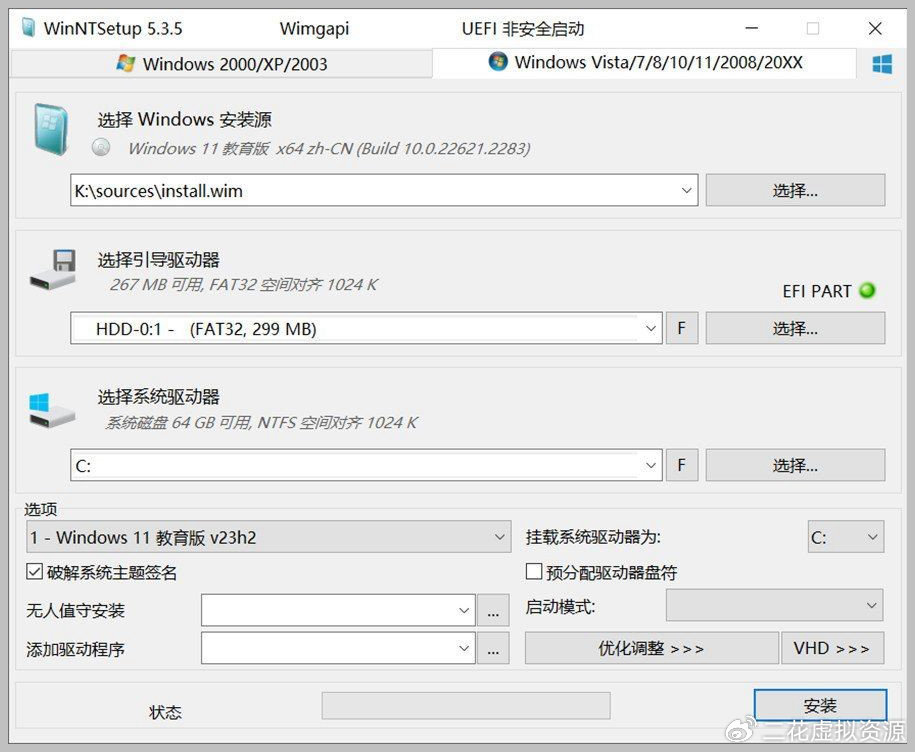Uncheck the 破解系统主题签名 checkbox
Screen dimensions: 915x752
(x=35, y=573)
